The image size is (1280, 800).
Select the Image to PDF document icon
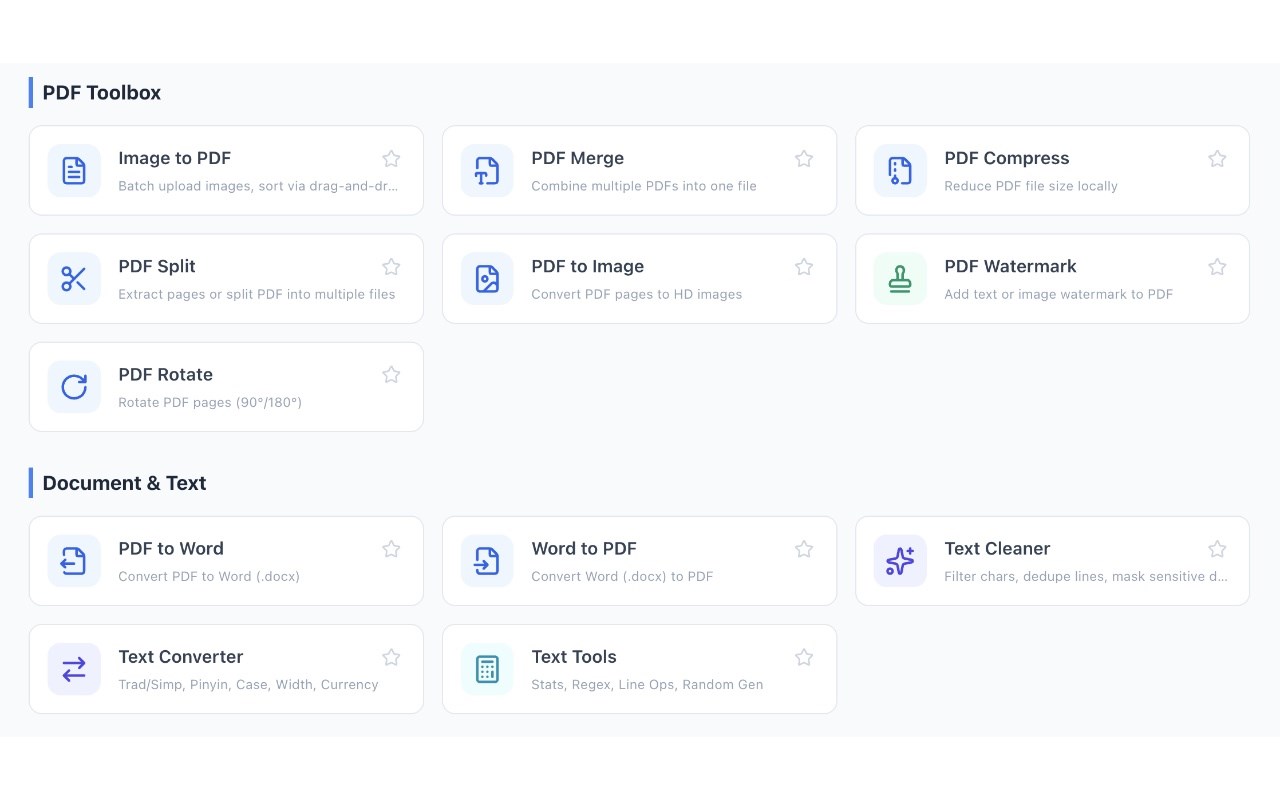tap(74, 170)
